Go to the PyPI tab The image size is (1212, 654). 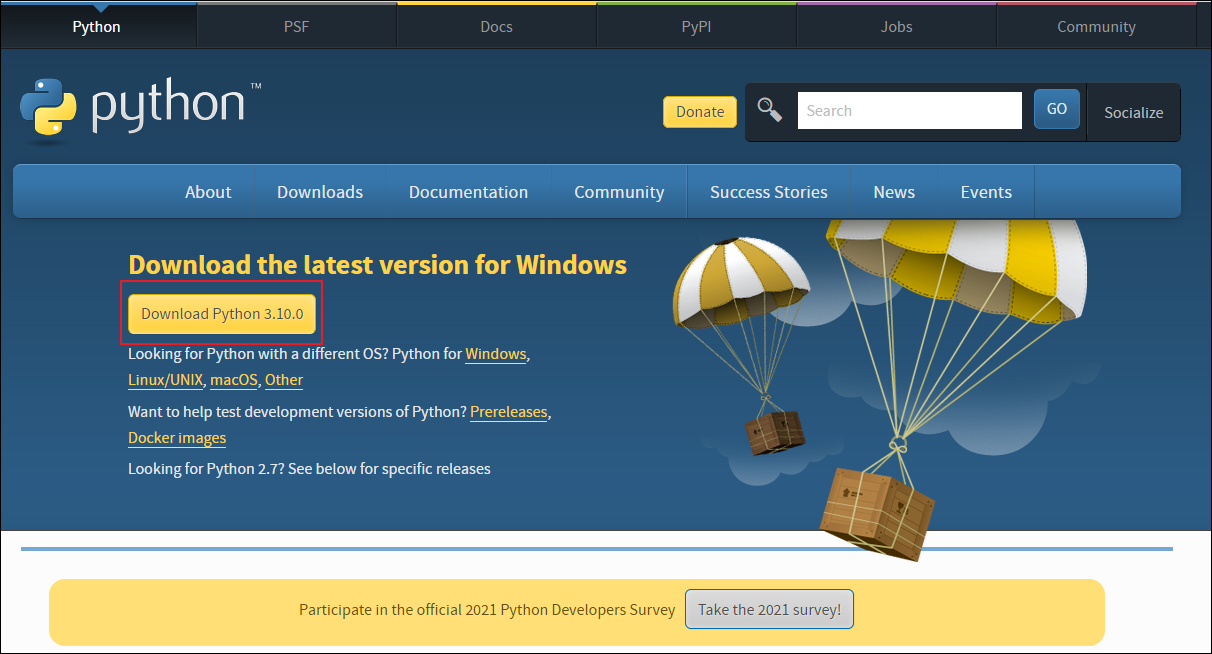pyautogui.click(x=697, y=27)
